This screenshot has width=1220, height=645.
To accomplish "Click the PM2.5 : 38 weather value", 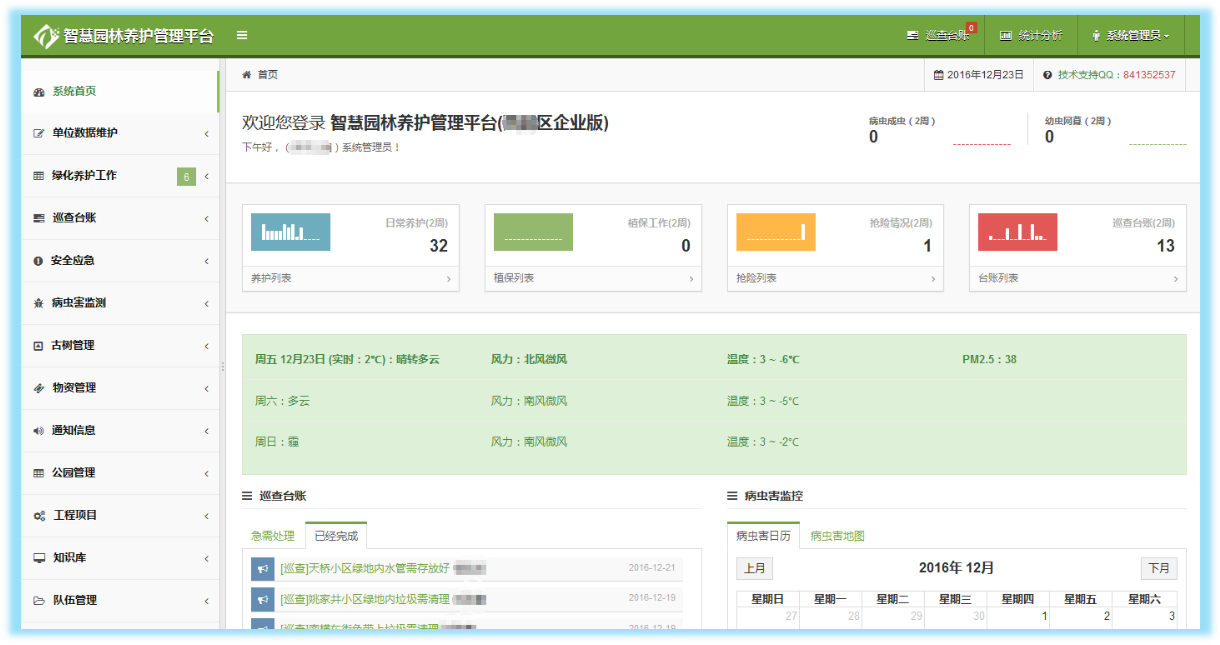I will [x=990, y=360].
